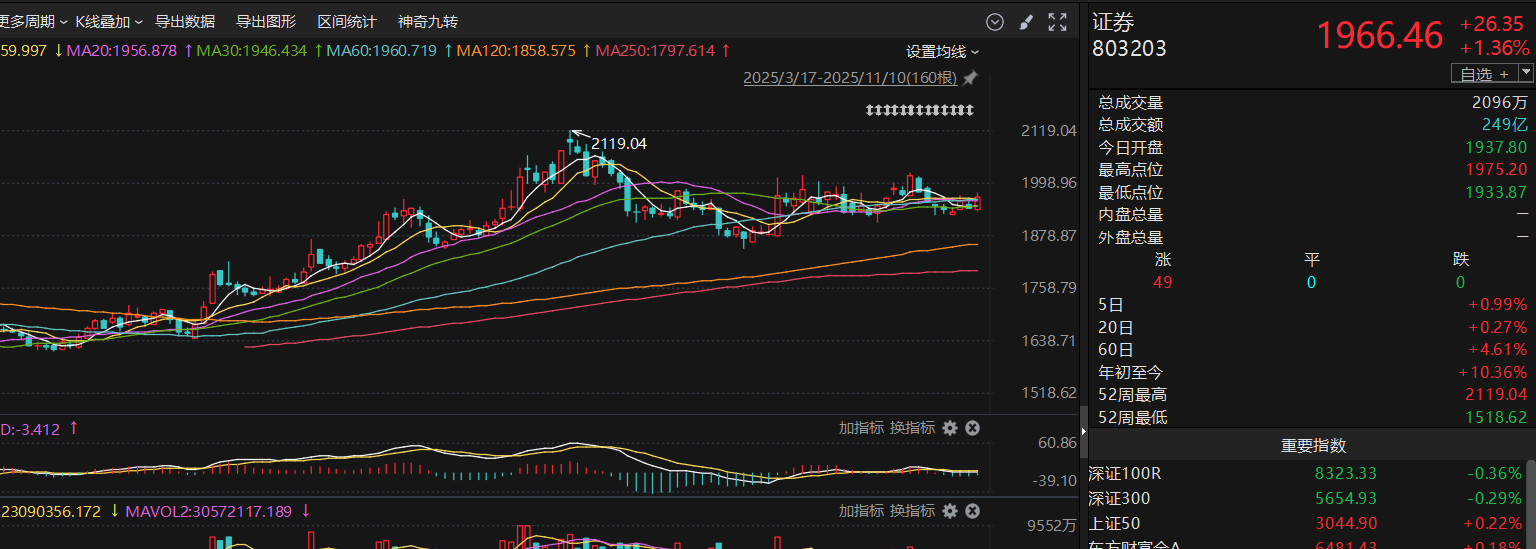Click 导出图形 export chart button

pyautogui.click(x=266, y=22)
